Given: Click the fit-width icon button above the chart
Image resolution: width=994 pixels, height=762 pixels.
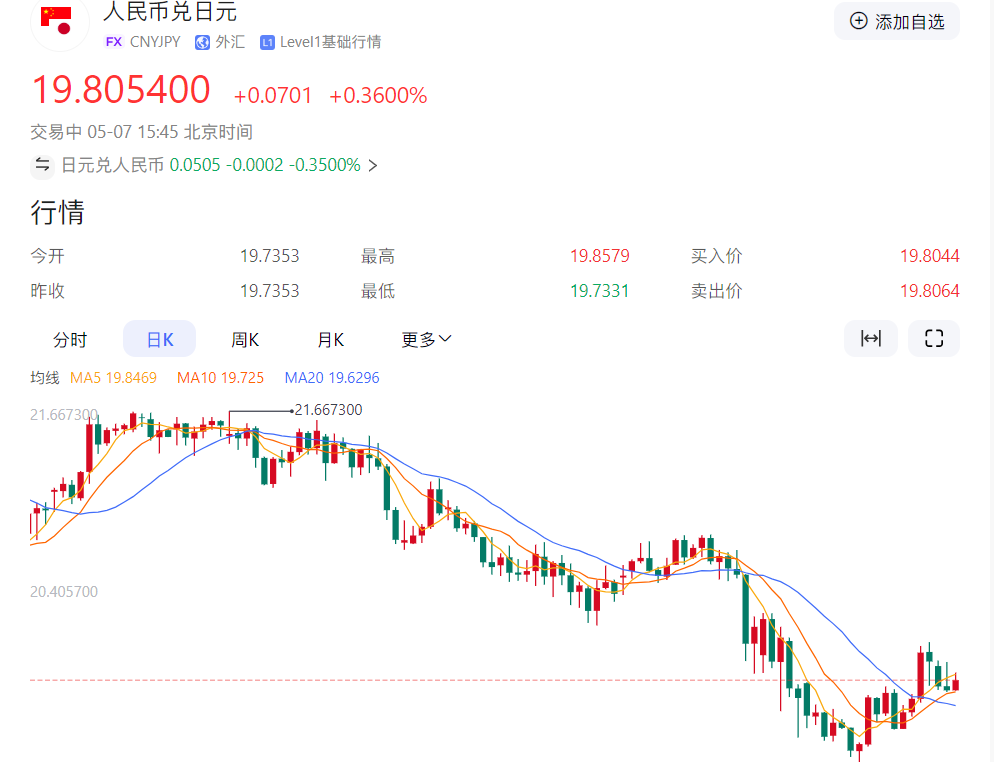Looking at the screenshot, I should (x=870, y=339).
